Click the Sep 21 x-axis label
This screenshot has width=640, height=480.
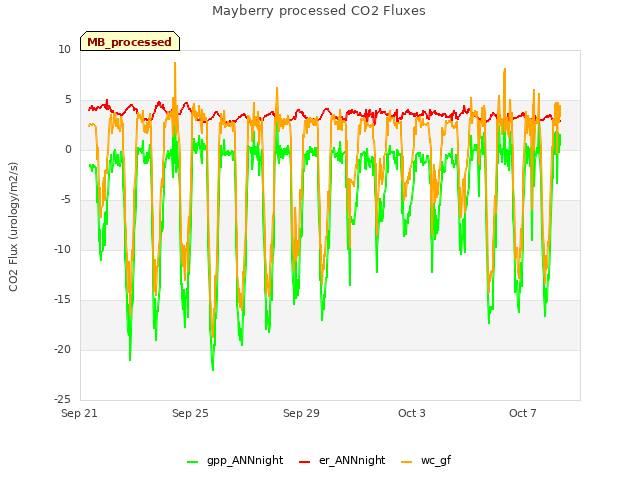click(79, 413)
